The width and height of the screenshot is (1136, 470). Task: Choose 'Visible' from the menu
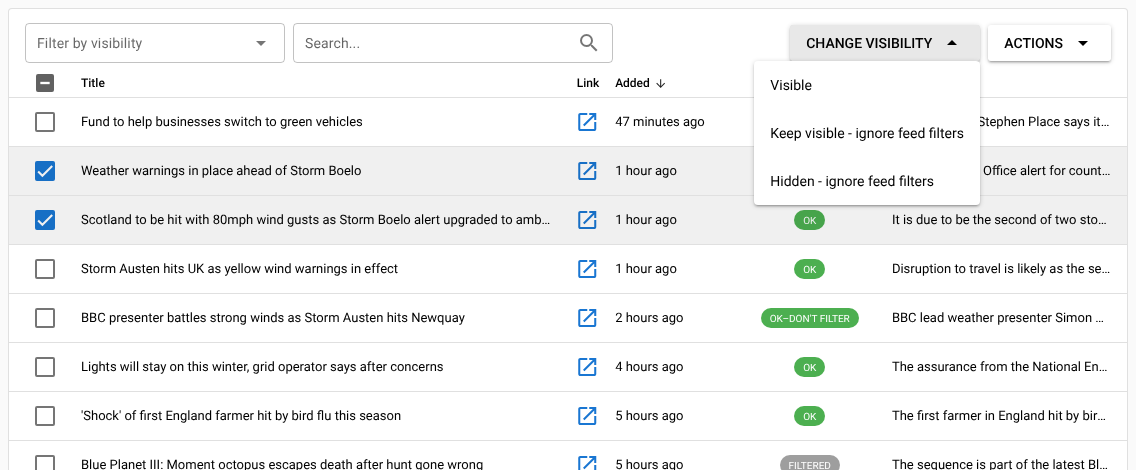click(x=866, y=85)
